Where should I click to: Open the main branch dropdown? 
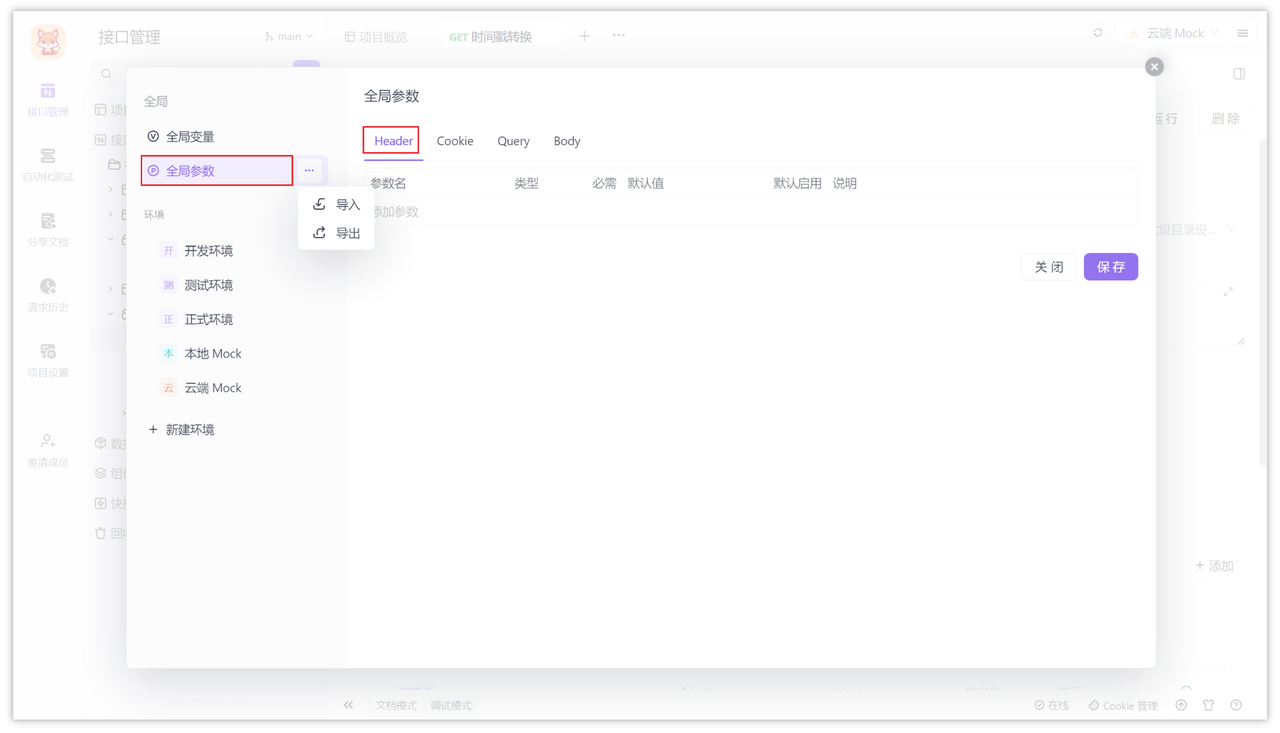coord(289,36)
